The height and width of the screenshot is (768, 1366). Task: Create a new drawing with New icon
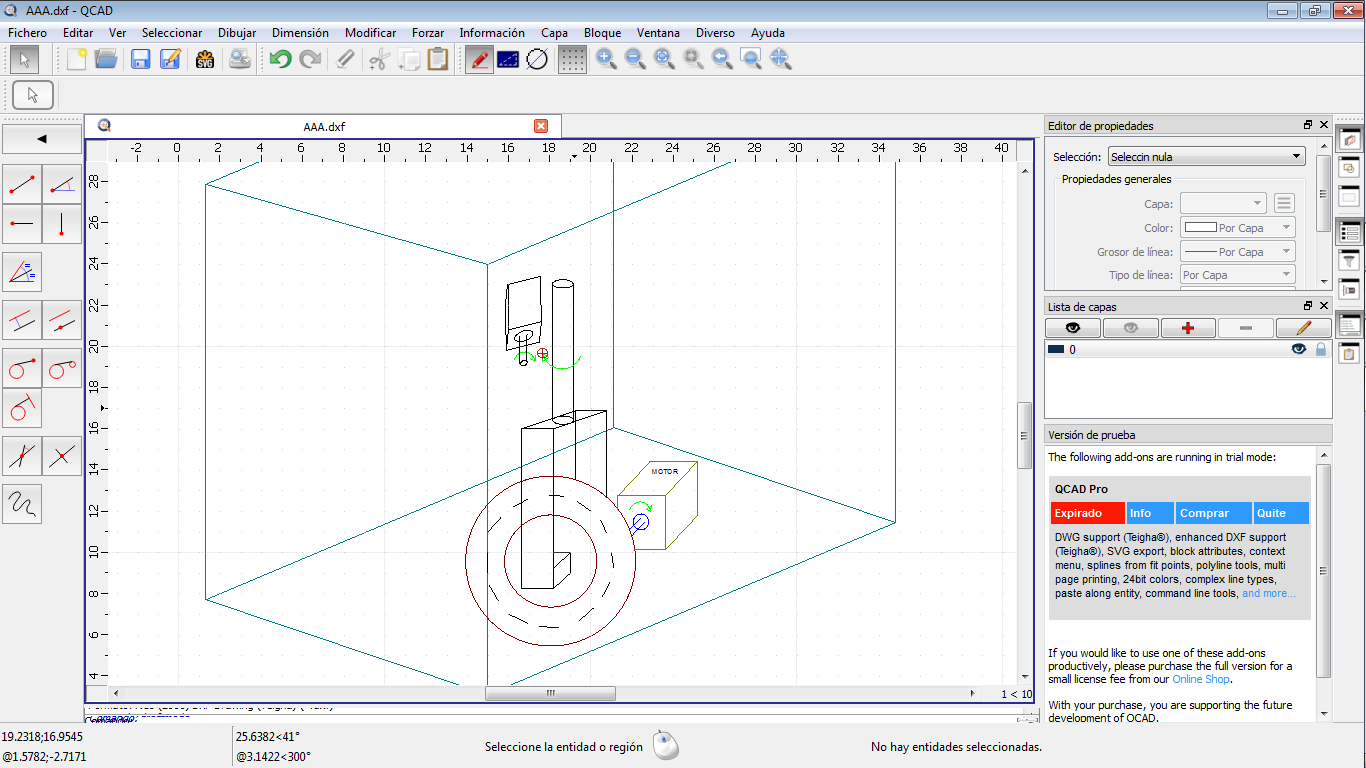point(77,59)
